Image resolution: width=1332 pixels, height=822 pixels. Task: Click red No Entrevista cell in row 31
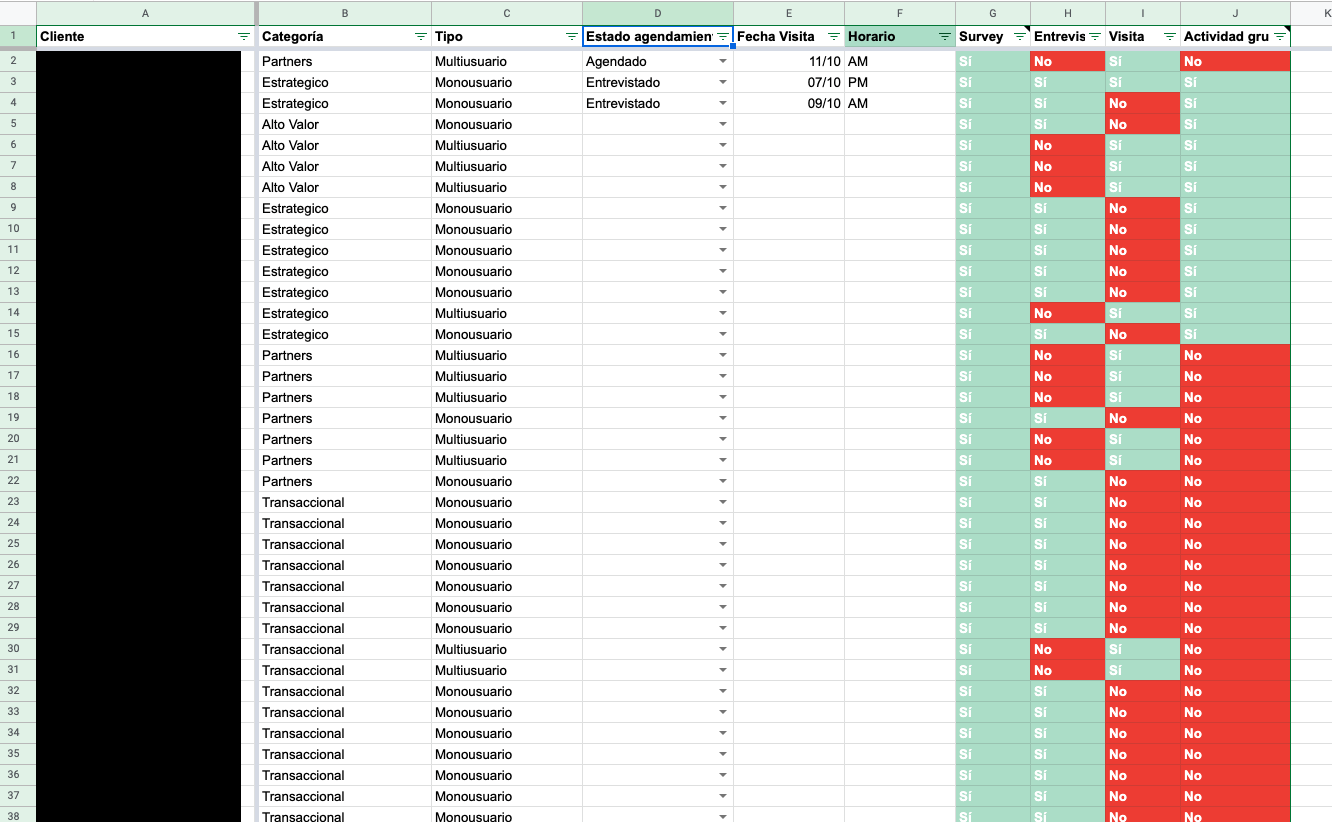[x=1068, y=670]
